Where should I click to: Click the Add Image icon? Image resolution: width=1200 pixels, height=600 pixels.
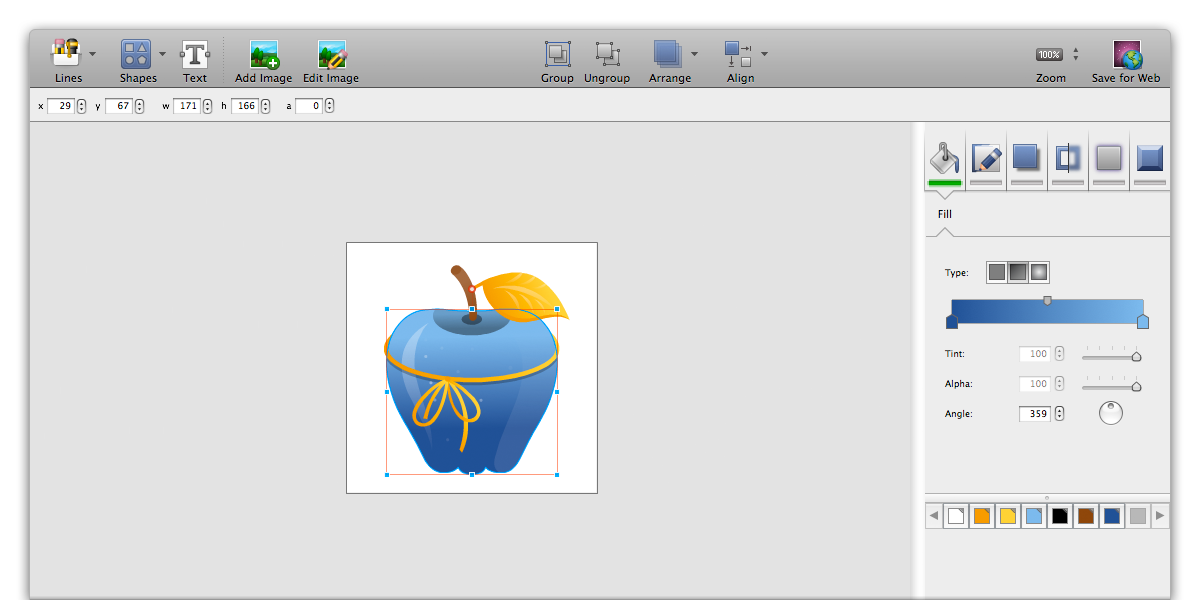[264, 54]
